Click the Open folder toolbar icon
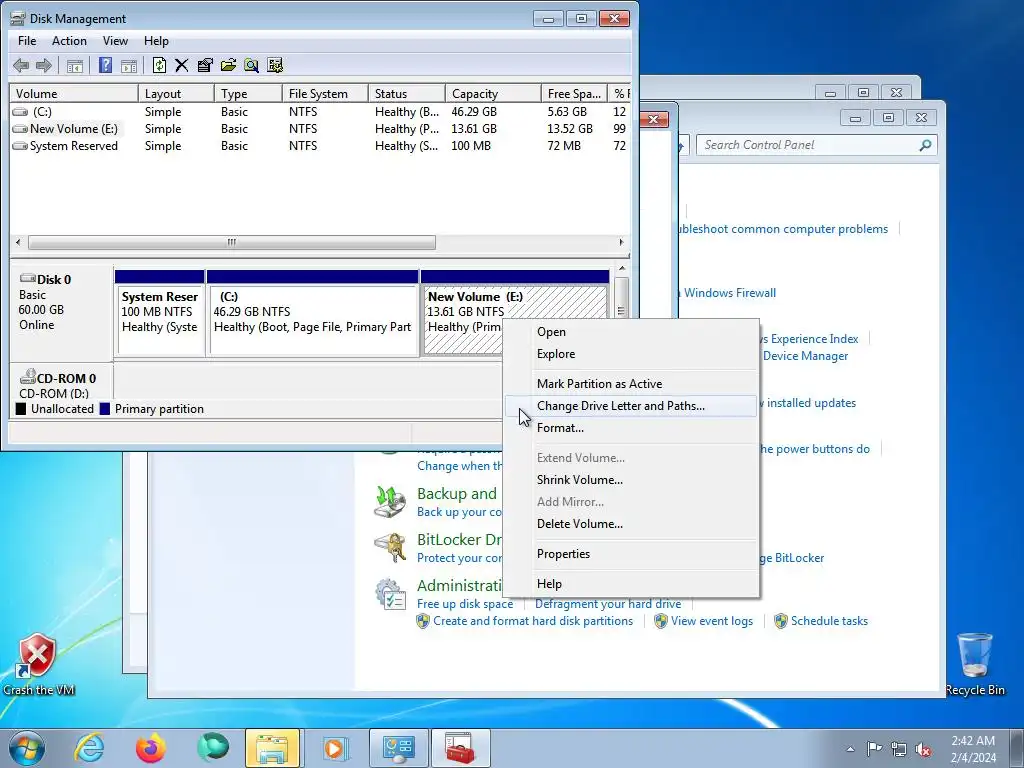This screenshot has width=1024, height=768. coord(229,65)
